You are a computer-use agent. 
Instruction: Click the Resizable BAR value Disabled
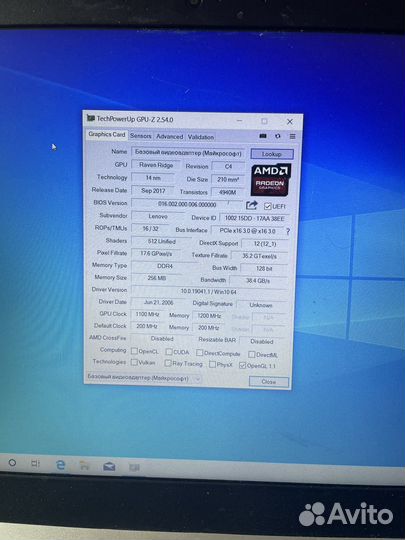[x=262, y=342]
